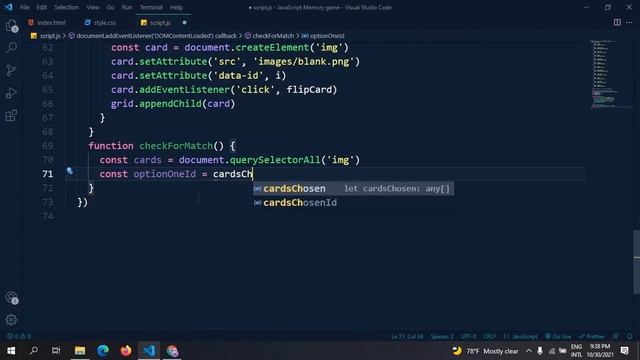Show hidden system tray icons
Screen dimensions: 640x360
[x=529, y=351]
